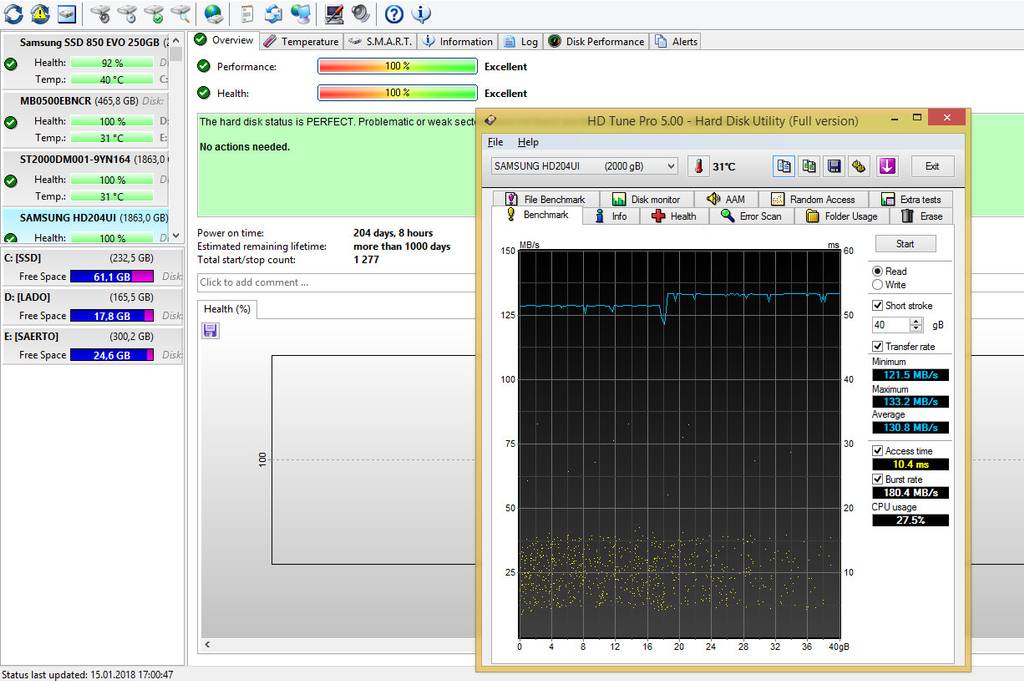Open help via the blue question mark icon
The image size is (1024, 681).
(x=394, y=13)
